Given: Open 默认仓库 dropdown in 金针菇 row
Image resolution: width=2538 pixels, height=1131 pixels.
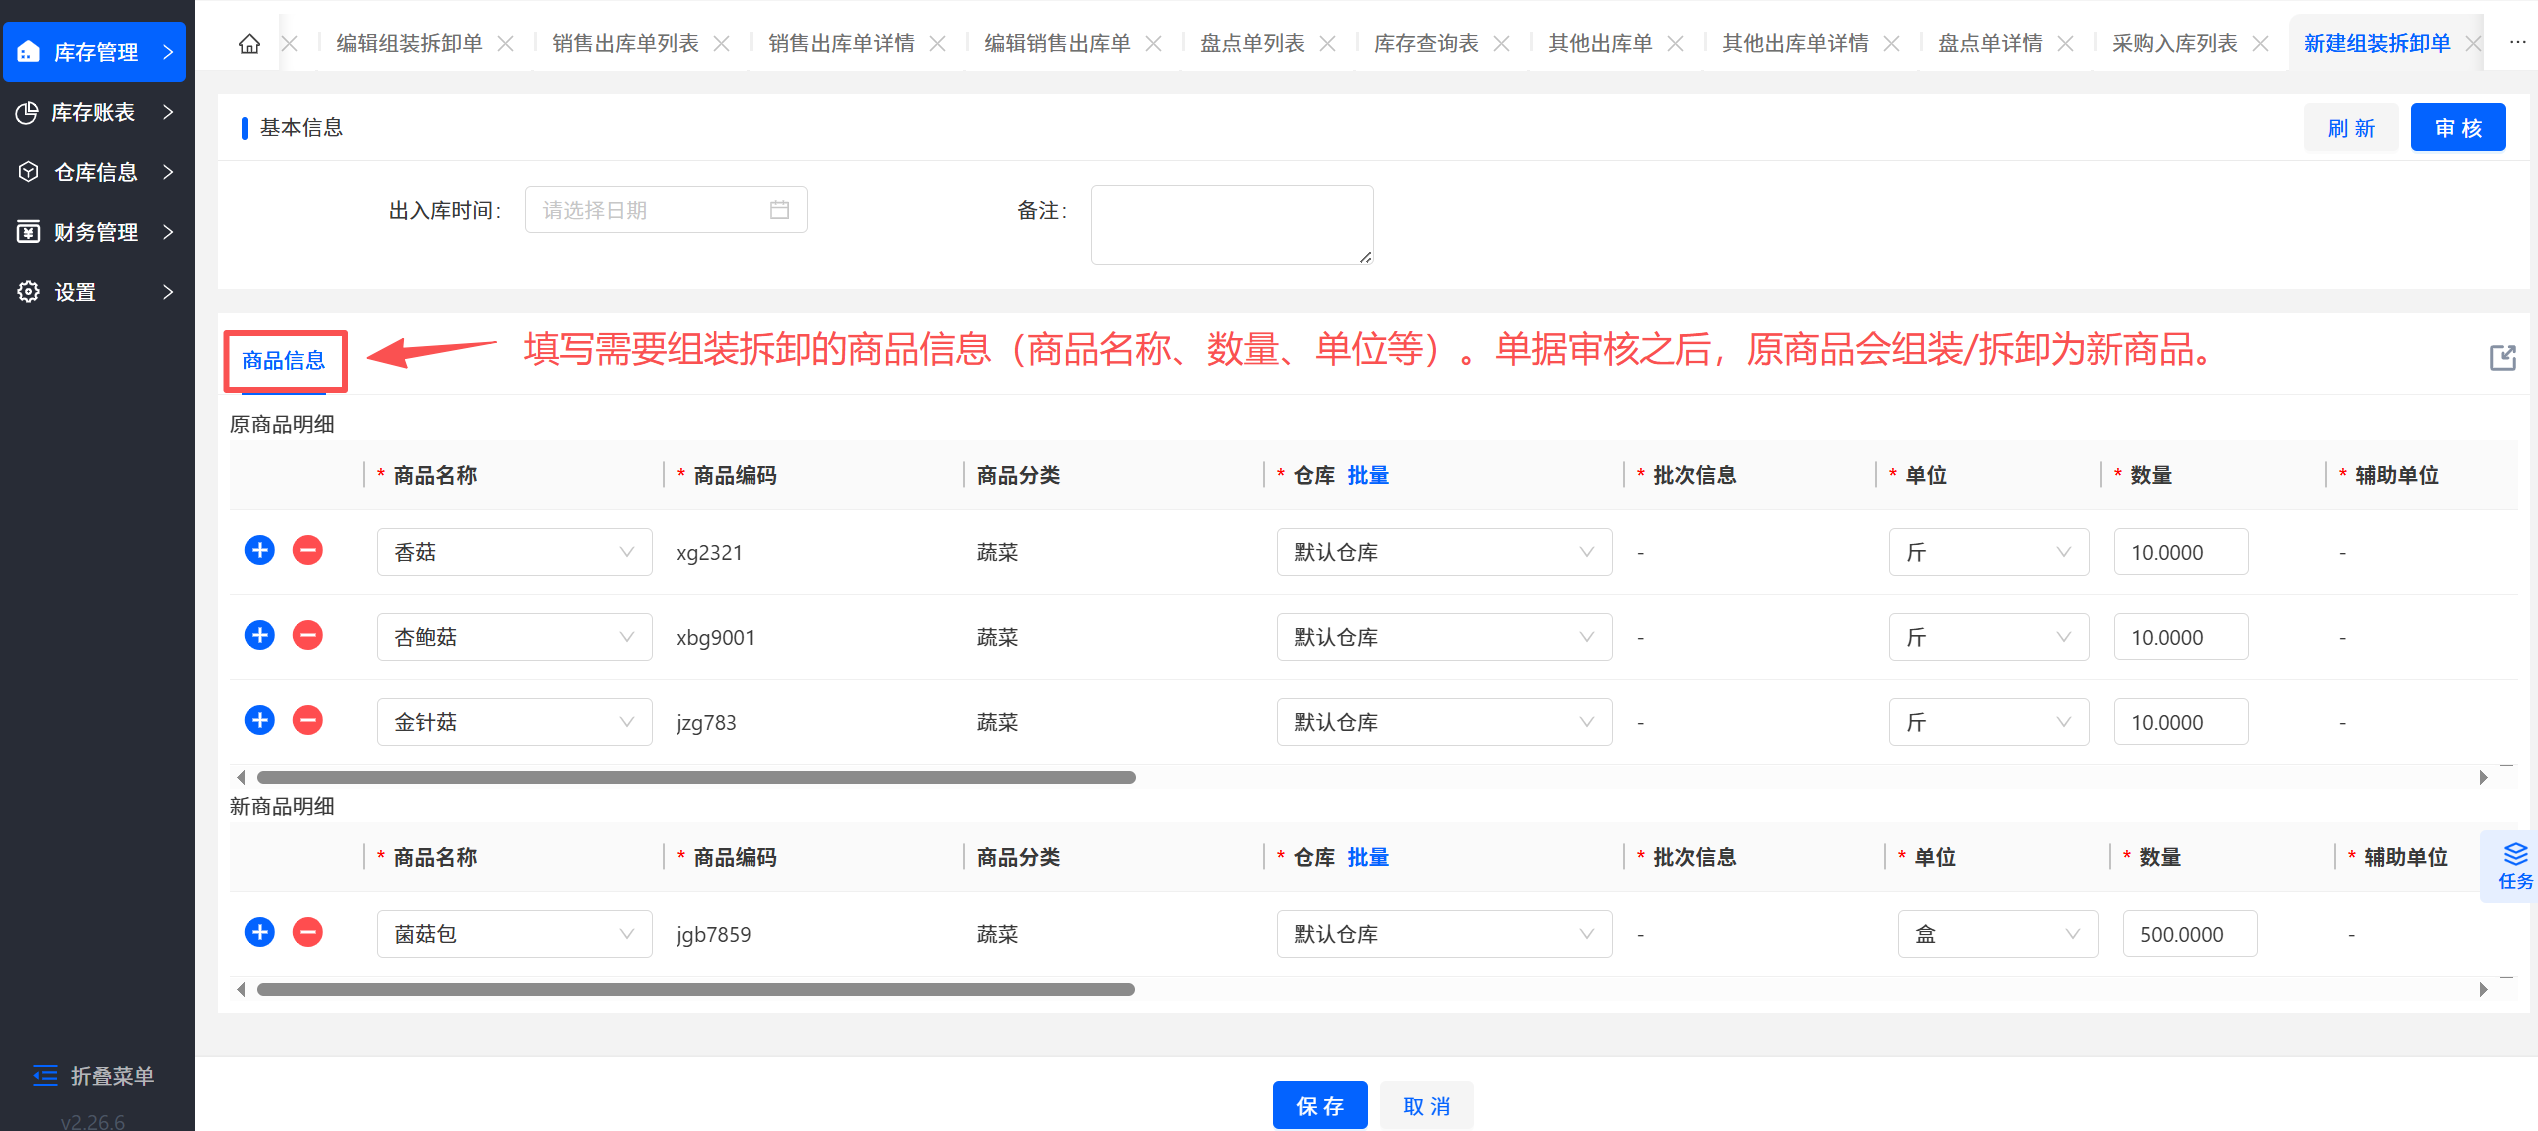Looking at the screenshot, I should pos(1443,722).
